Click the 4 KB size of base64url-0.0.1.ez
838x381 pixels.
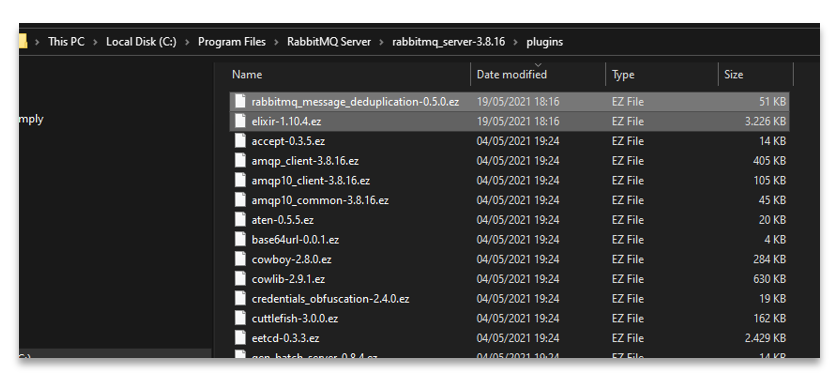click(x=775, y=239)
